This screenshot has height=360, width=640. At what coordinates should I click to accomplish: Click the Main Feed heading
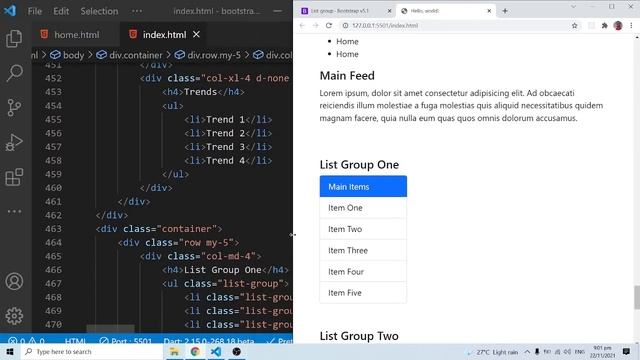click(347, 76)
